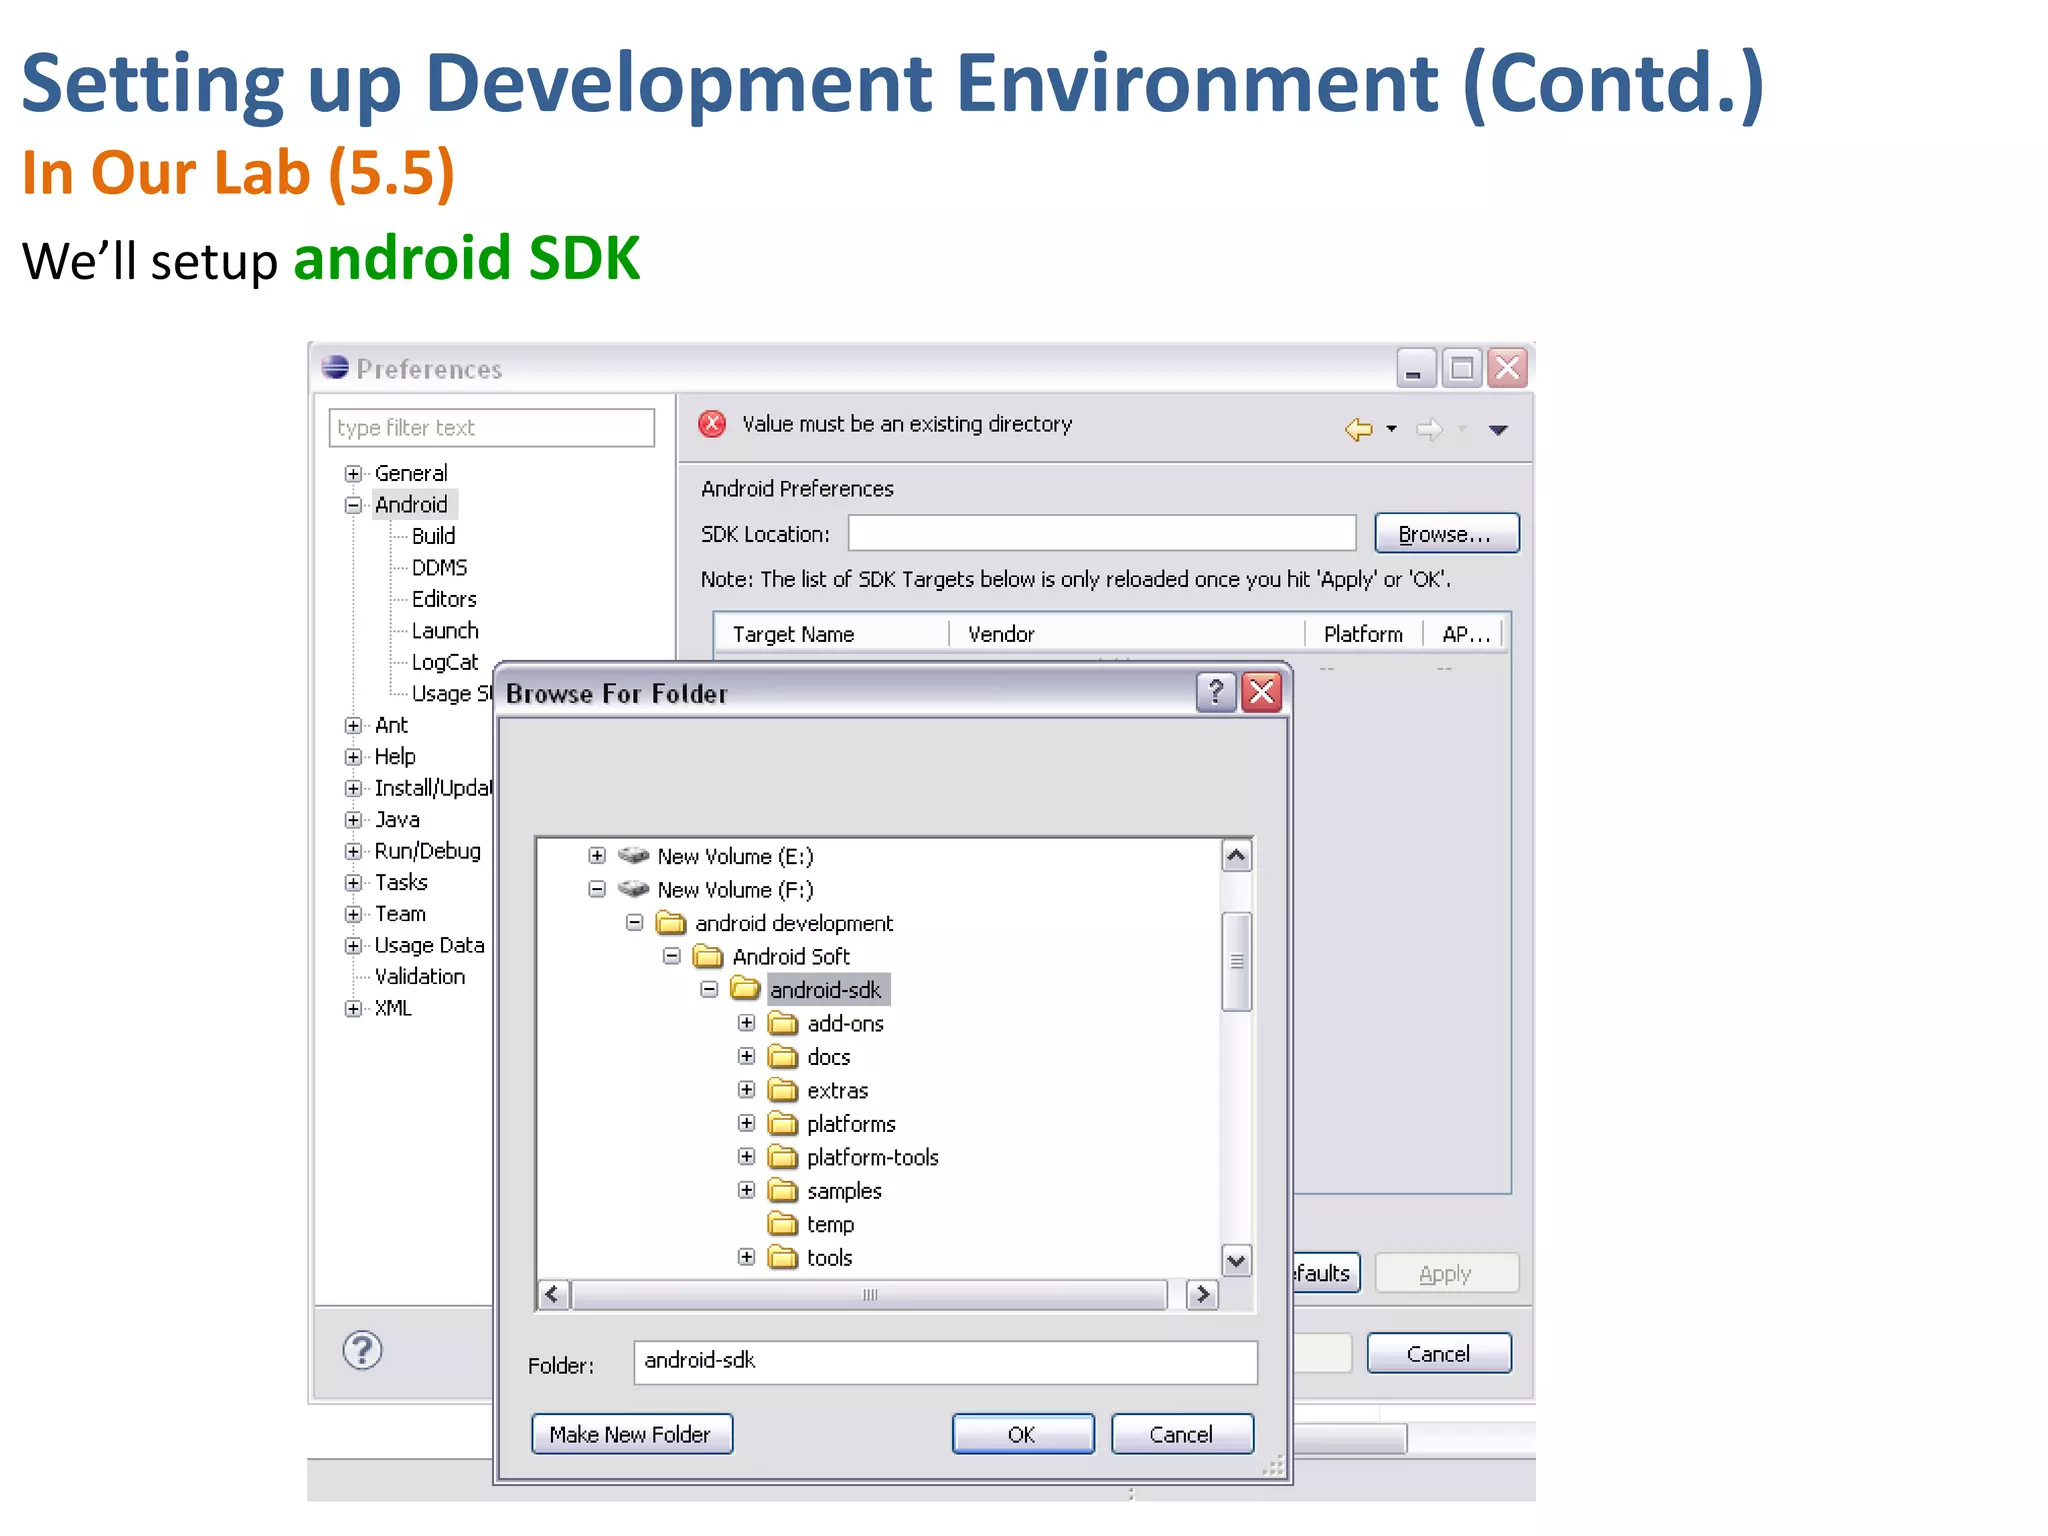Expand the platforms folder node
Screen dimensions: 2048x1536
747,1123
